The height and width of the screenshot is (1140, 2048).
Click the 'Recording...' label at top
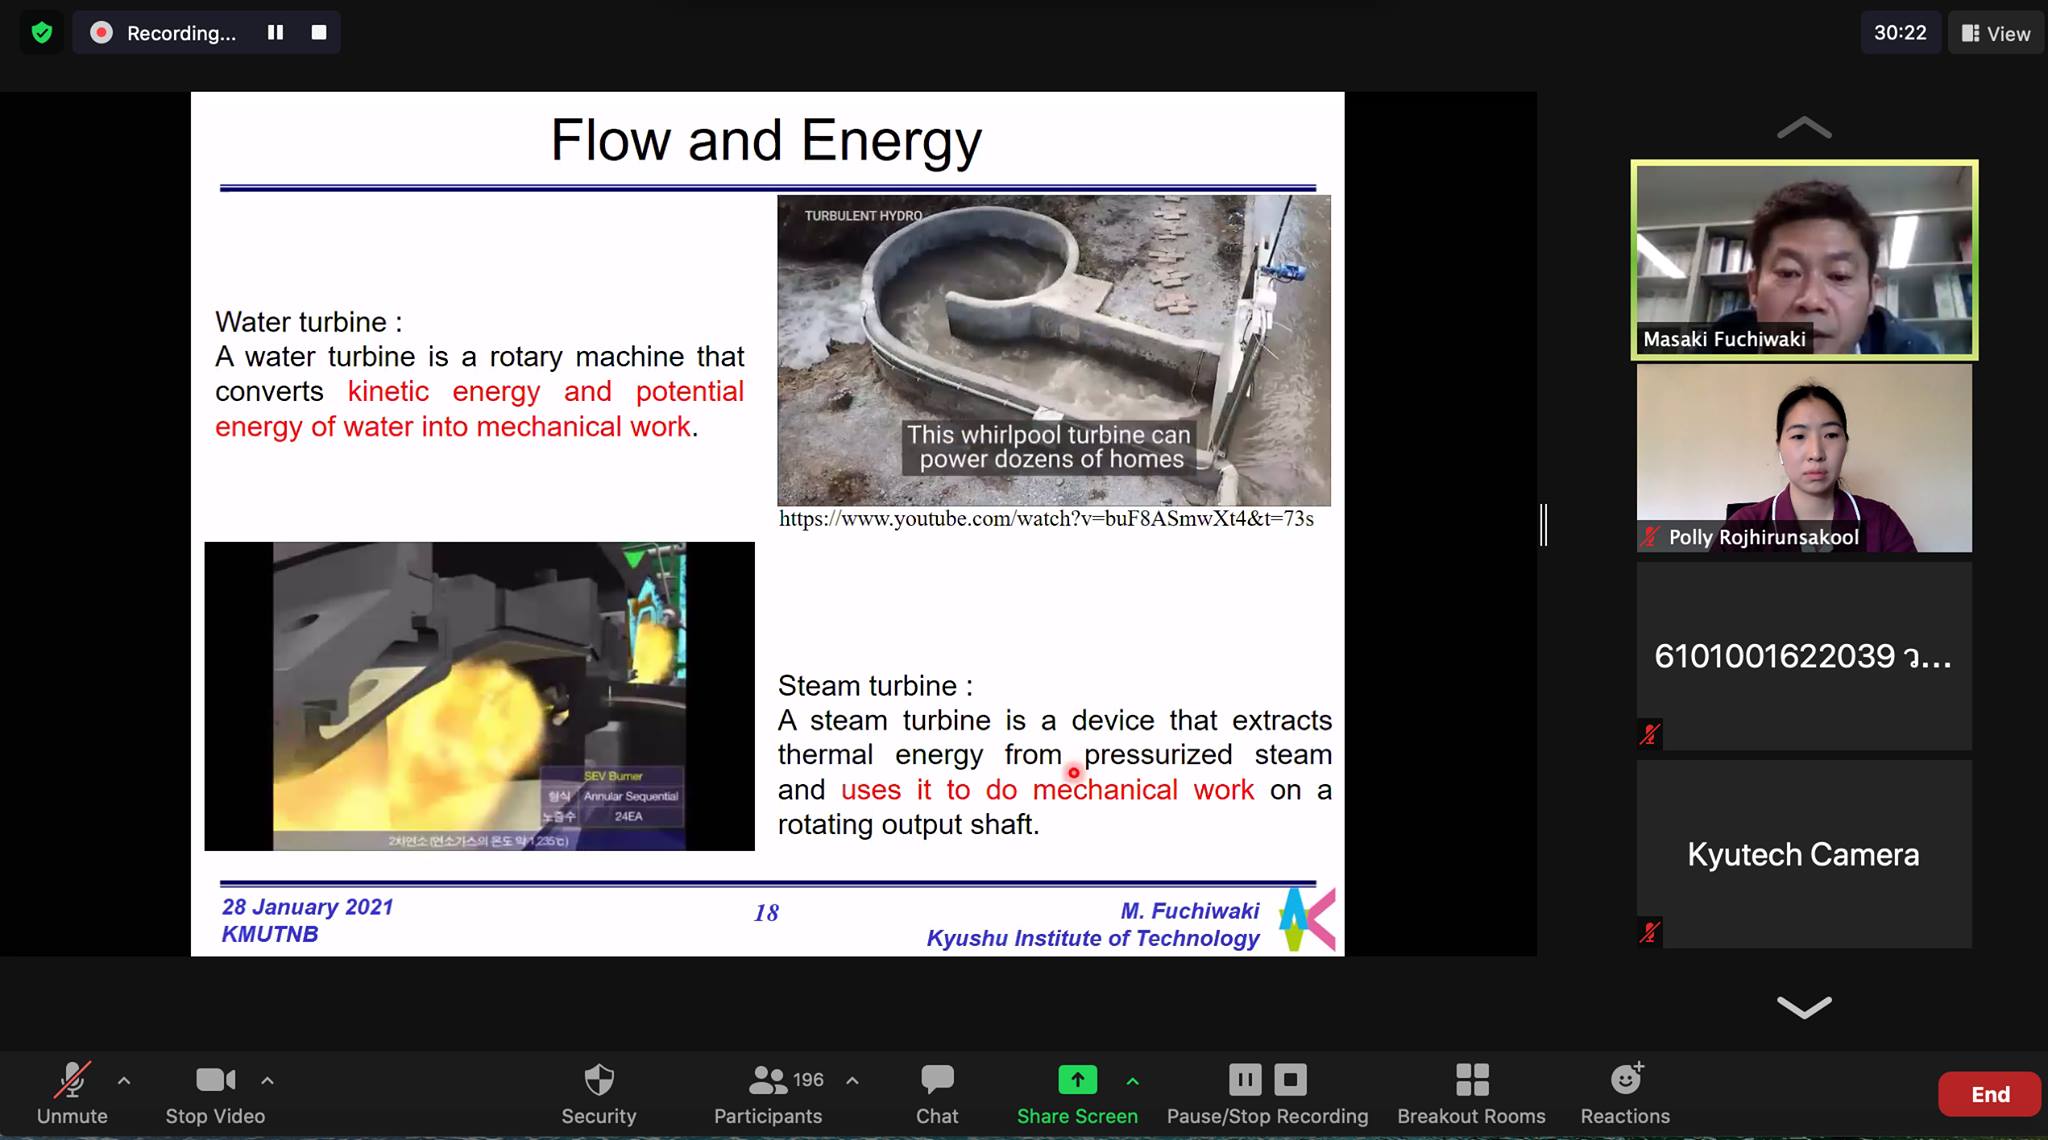(181, 33)
